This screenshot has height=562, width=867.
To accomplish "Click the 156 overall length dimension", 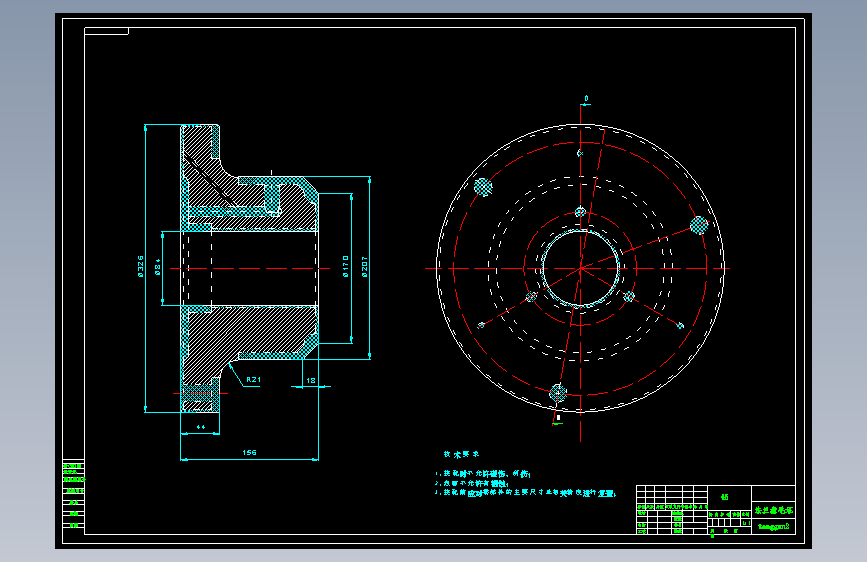I will [249, 452].
